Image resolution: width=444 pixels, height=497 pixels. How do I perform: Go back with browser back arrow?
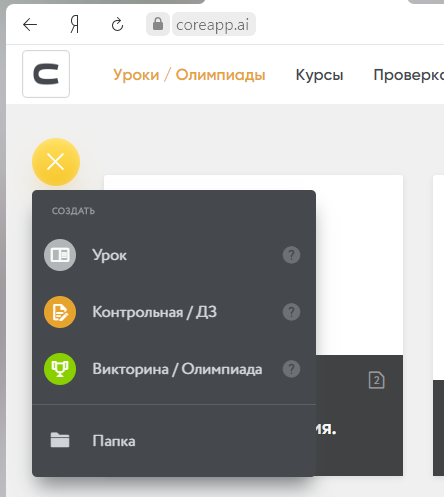(x=30, y=25)
